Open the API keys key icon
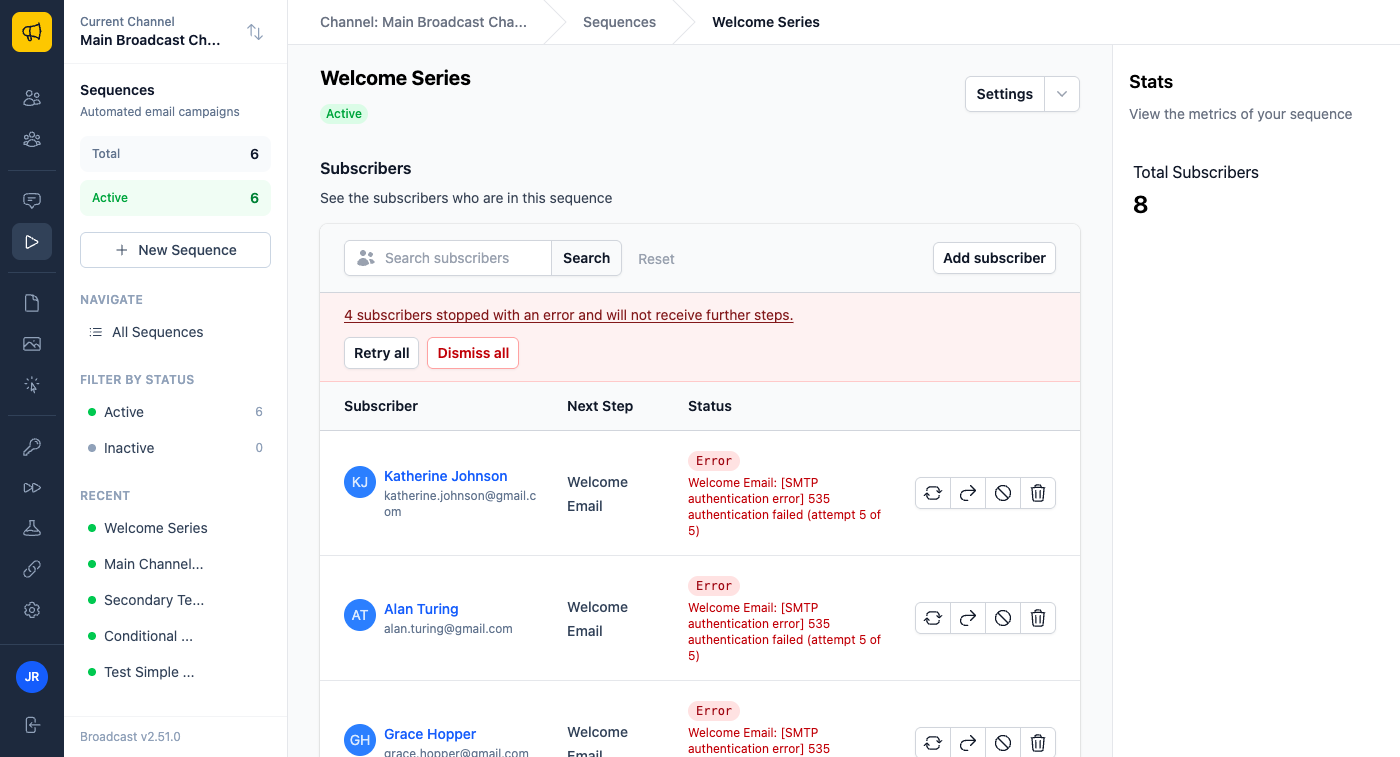Image resolution: width=1400 pixels, height=757 pixels. [x=32, y=447]
